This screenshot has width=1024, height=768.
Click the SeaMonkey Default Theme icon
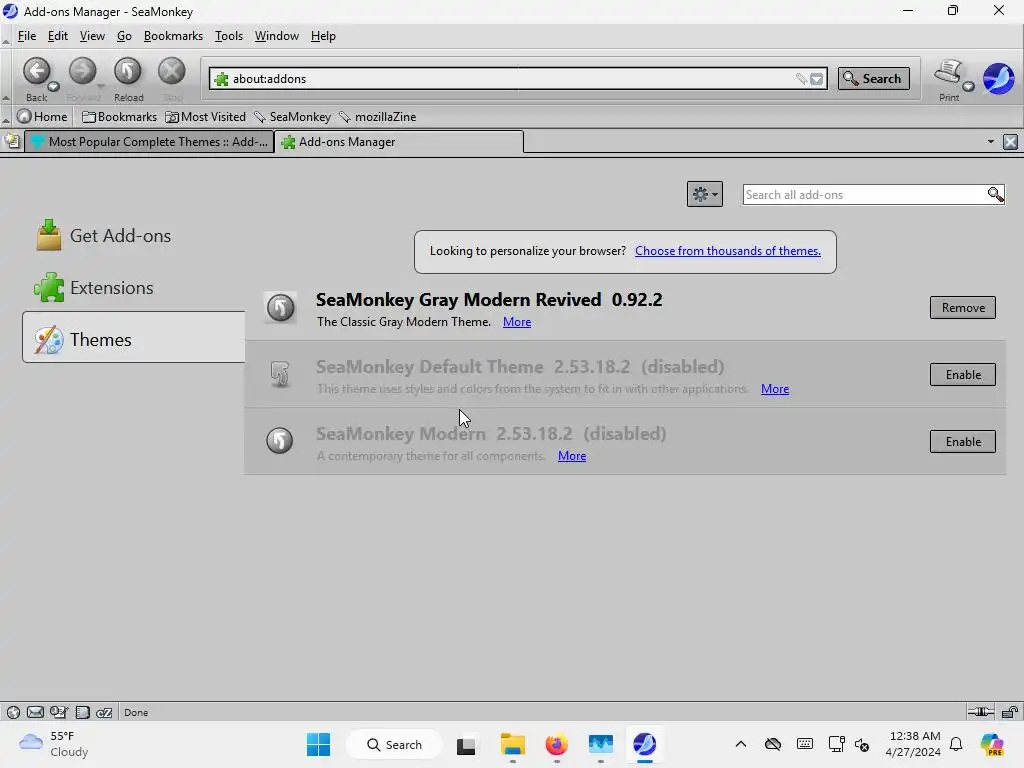tap(280, 375)
